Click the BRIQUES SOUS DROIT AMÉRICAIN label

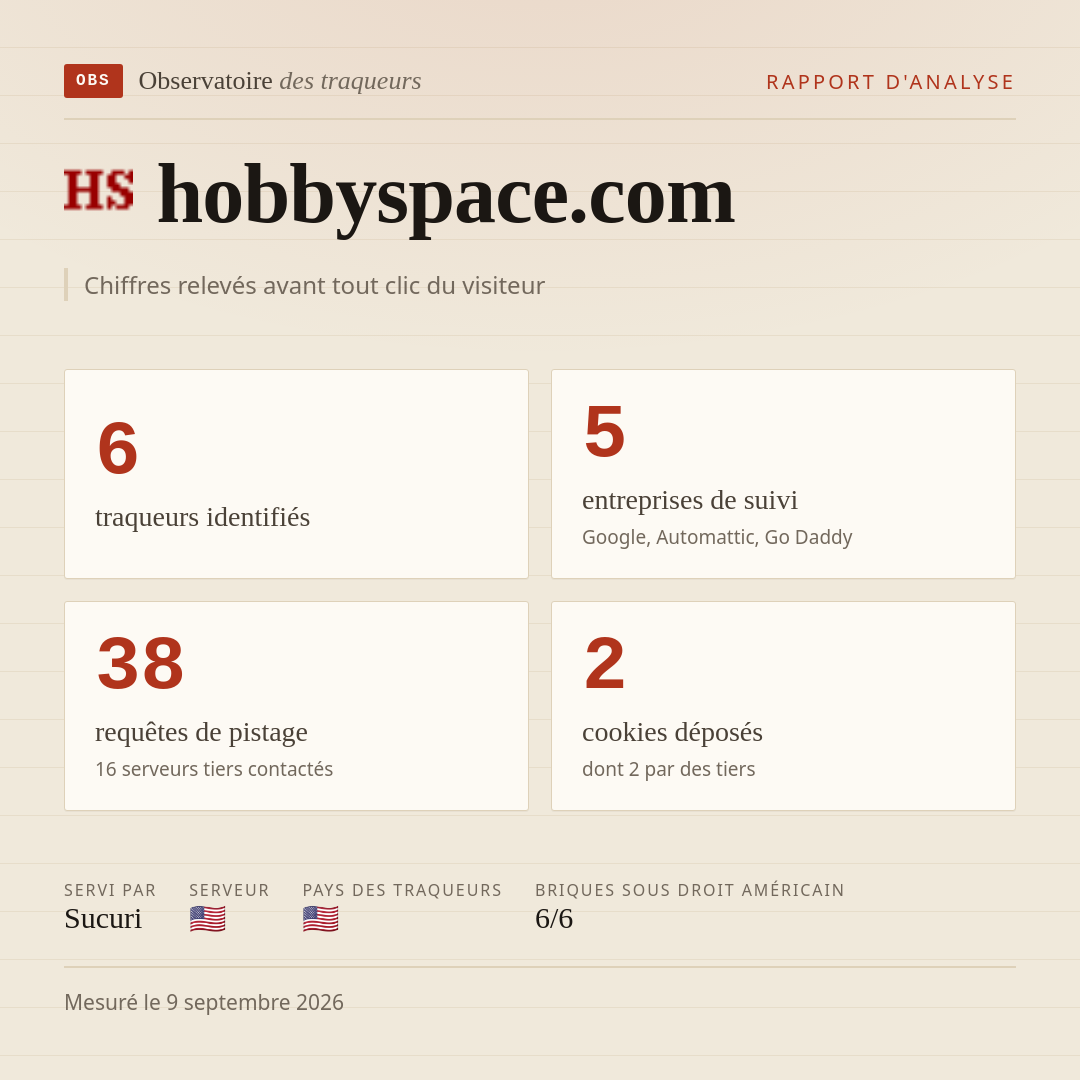[x=689, y=890]
